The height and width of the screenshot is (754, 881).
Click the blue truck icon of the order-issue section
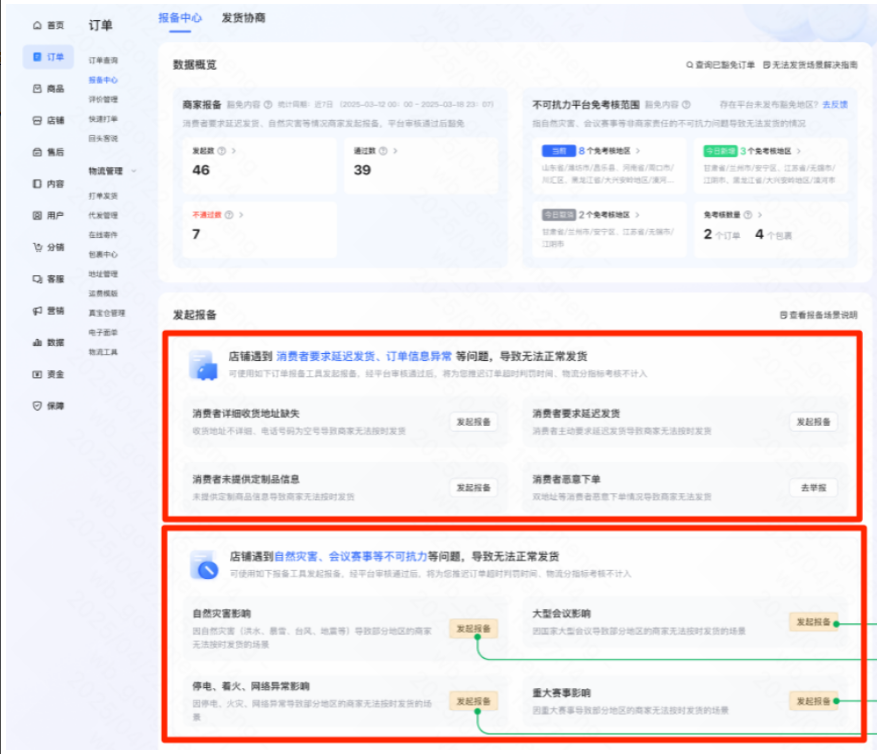[203, 365]
